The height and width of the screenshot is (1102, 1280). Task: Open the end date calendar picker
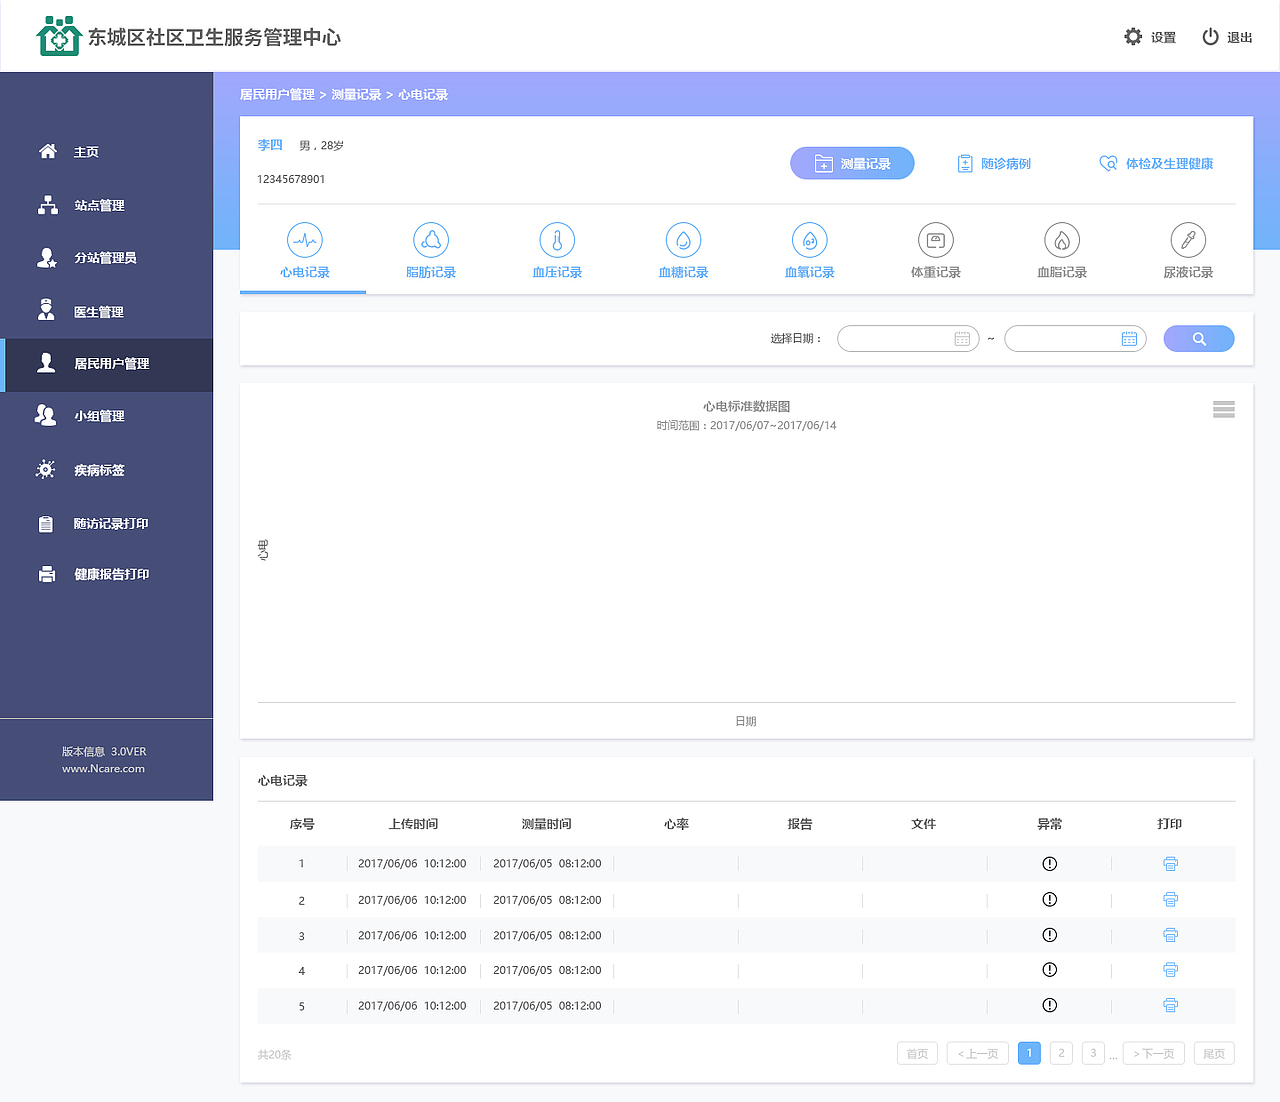pyautogui.click(x=1131, y=338)
